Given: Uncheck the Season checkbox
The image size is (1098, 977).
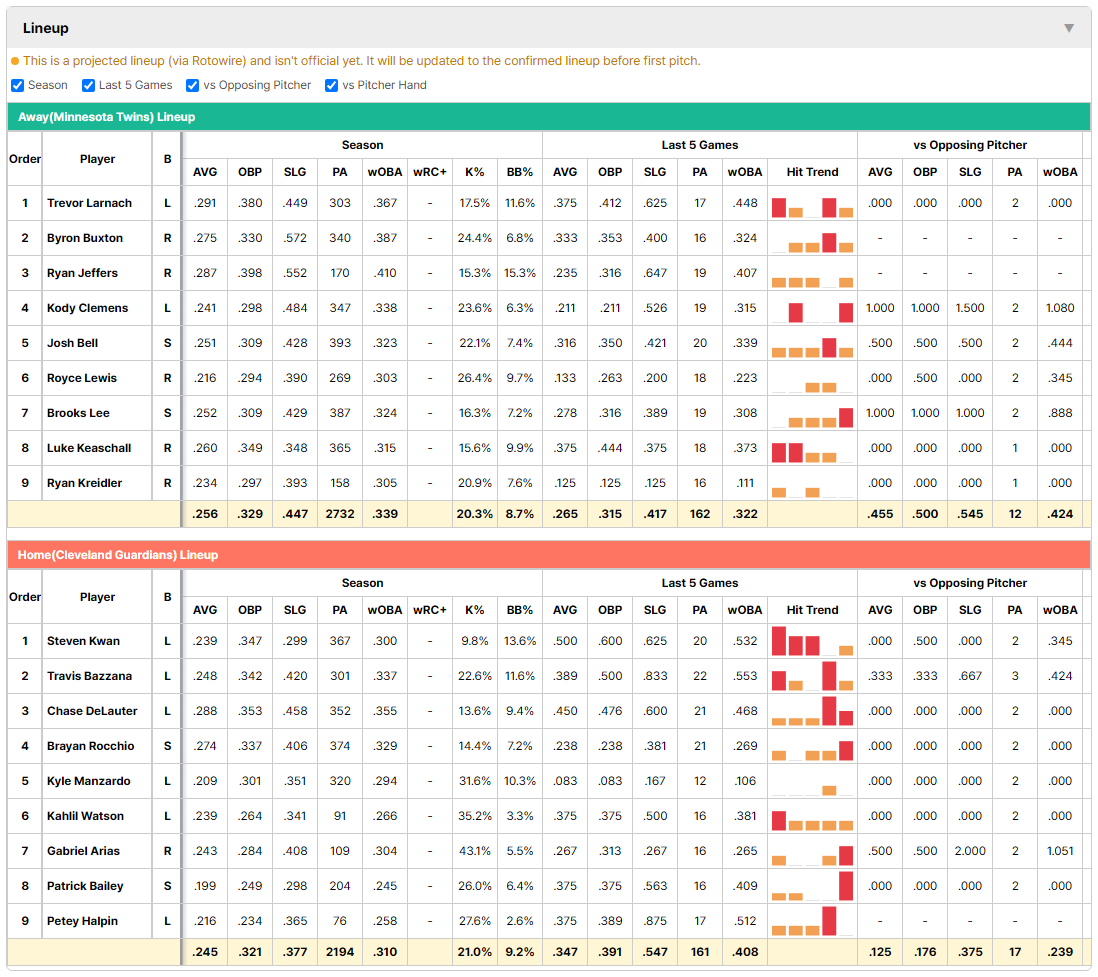Looking at the screenshot, I should click(x=18, y=85).
